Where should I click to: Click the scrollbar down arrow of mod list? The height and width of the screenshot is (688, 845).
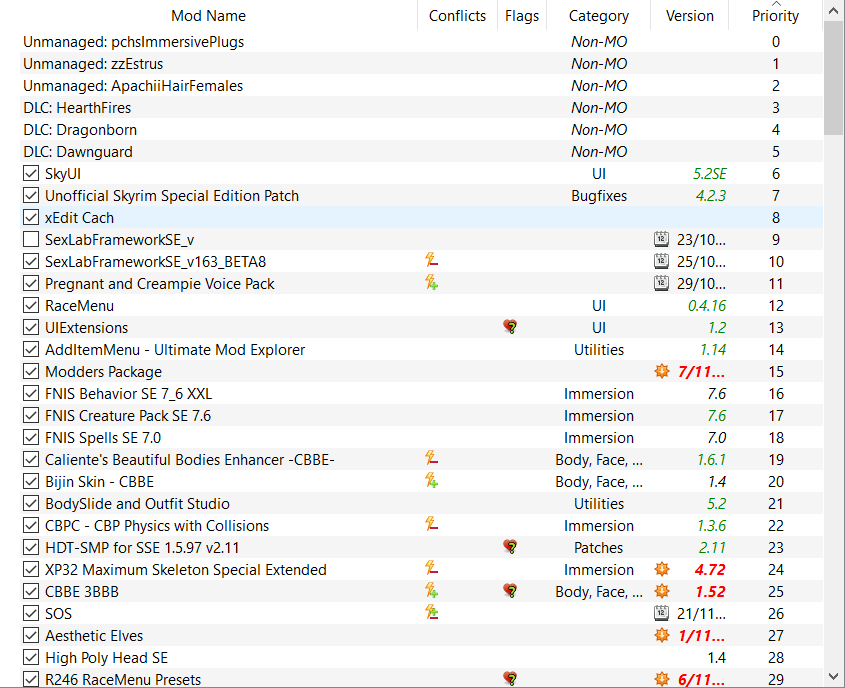point(834,676)
